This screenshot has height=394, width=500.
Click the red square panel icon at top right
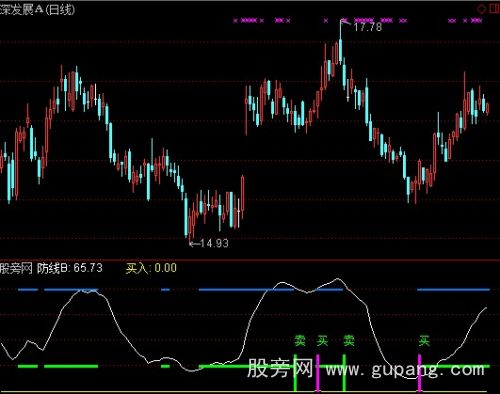495,8
